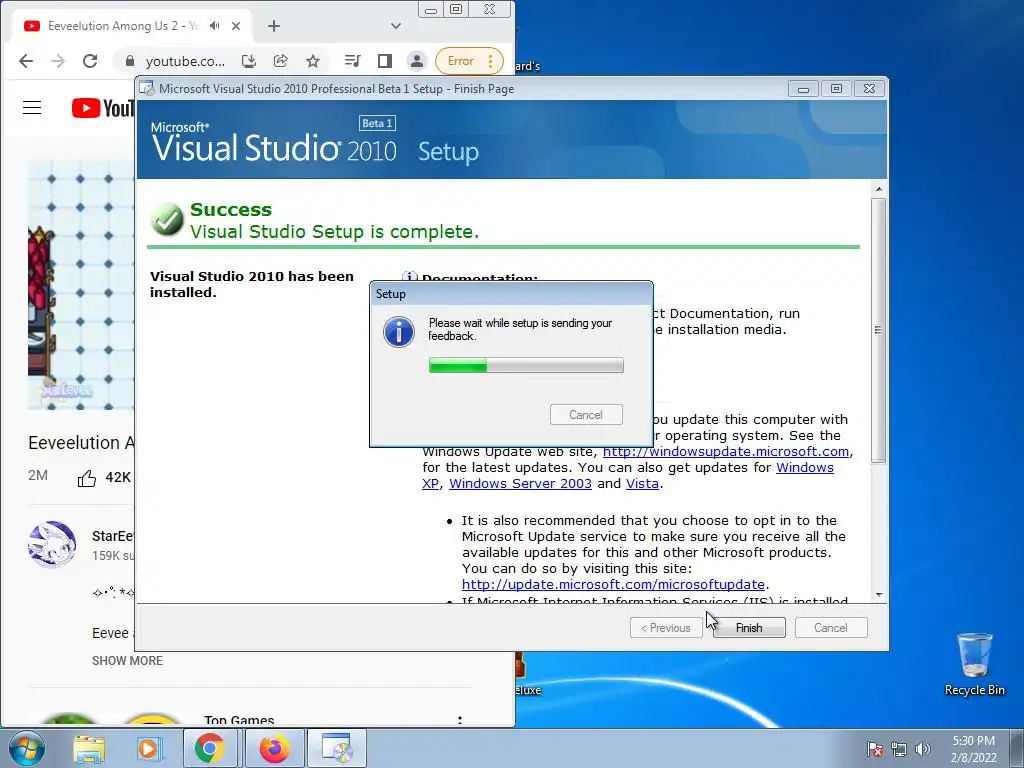Switch to the setup installer taskbar icon
The width and height of the screenshot is (1024, 768).
(338, 748)
